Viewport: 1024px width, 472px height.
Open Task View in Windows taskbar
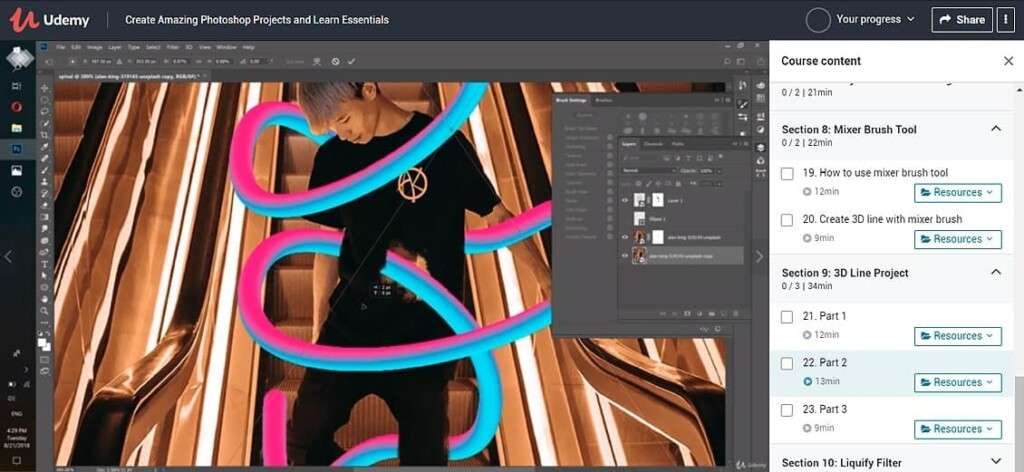click(x=17, y=86)
